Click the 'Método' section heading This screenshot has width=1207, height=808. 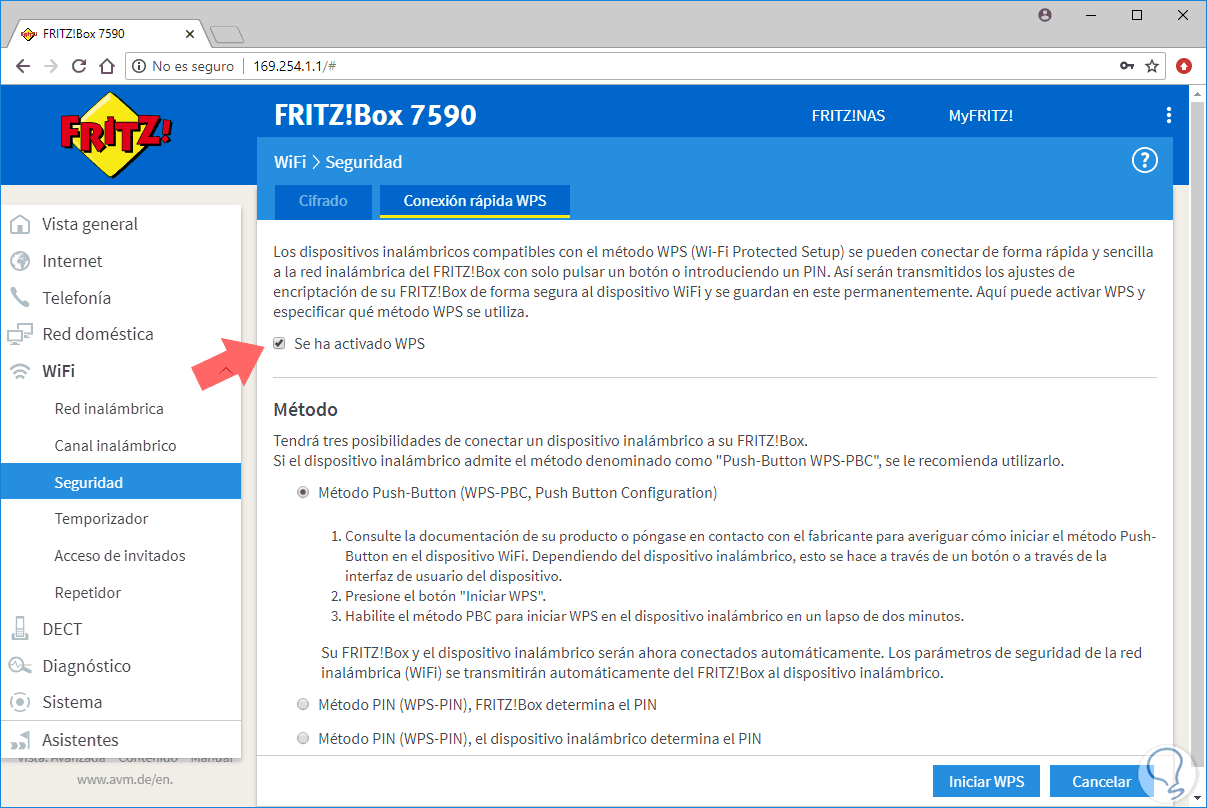[306, 410]
